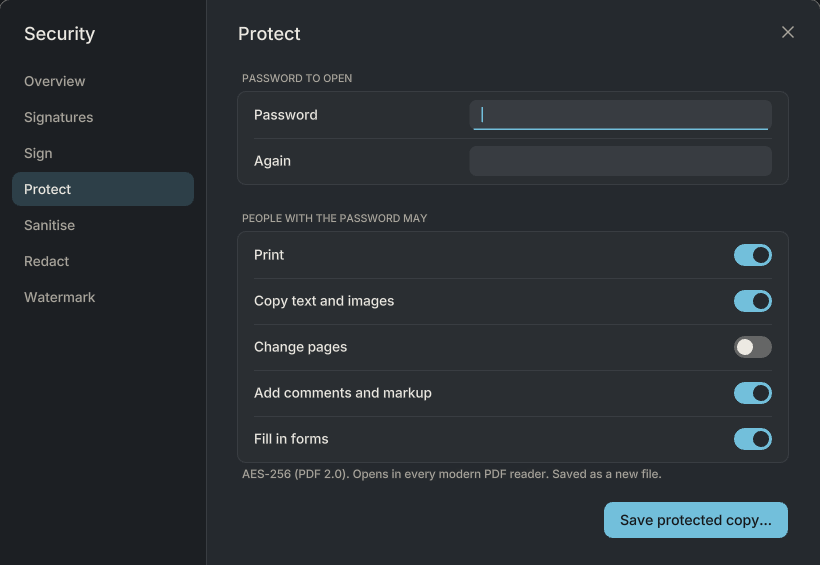
Task: Click the Again field label
Action: tap(272, 161)
